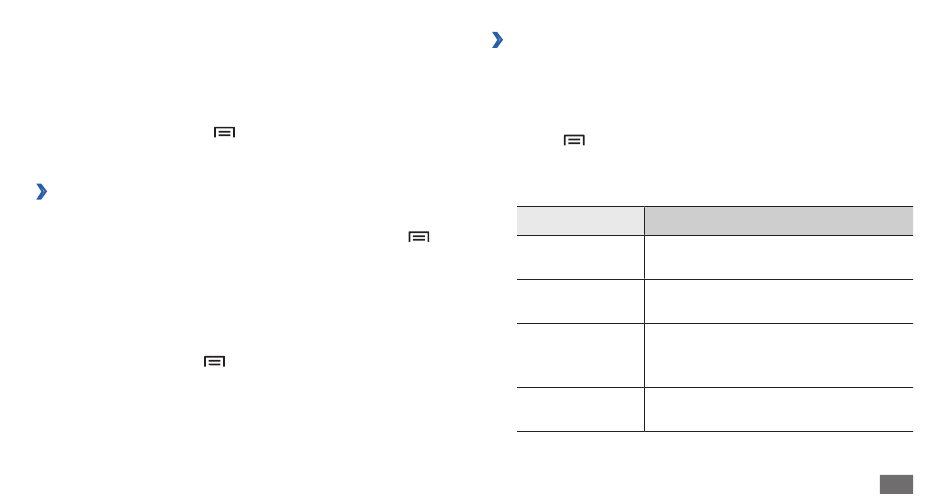This screenshot has width=950, height=497.
Task: Click the last table row's narrow left cell
Action: [x=580, y=409]
